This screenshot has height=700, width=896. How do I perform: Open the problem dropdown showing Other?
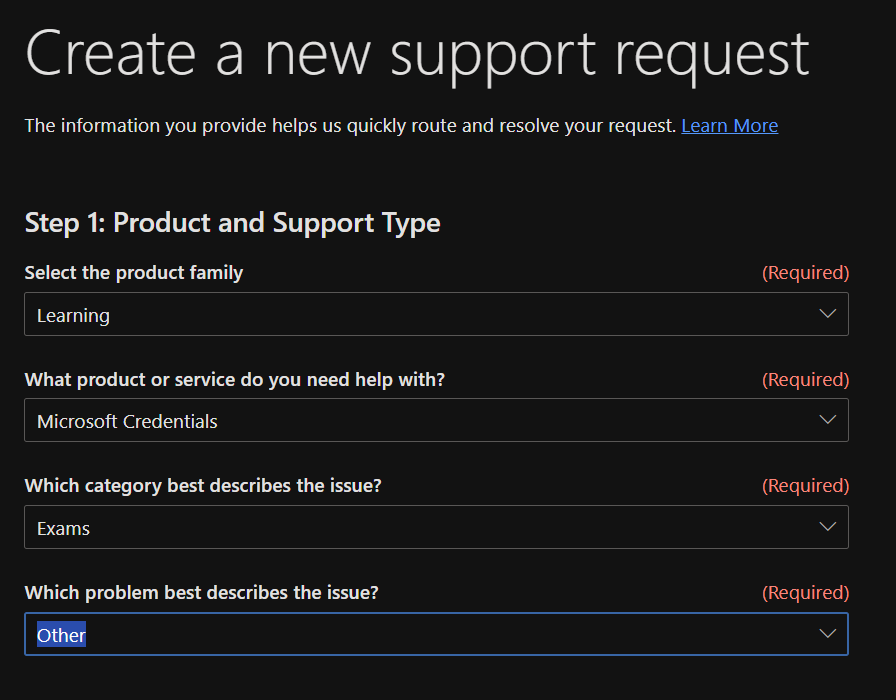click(436, 634)
